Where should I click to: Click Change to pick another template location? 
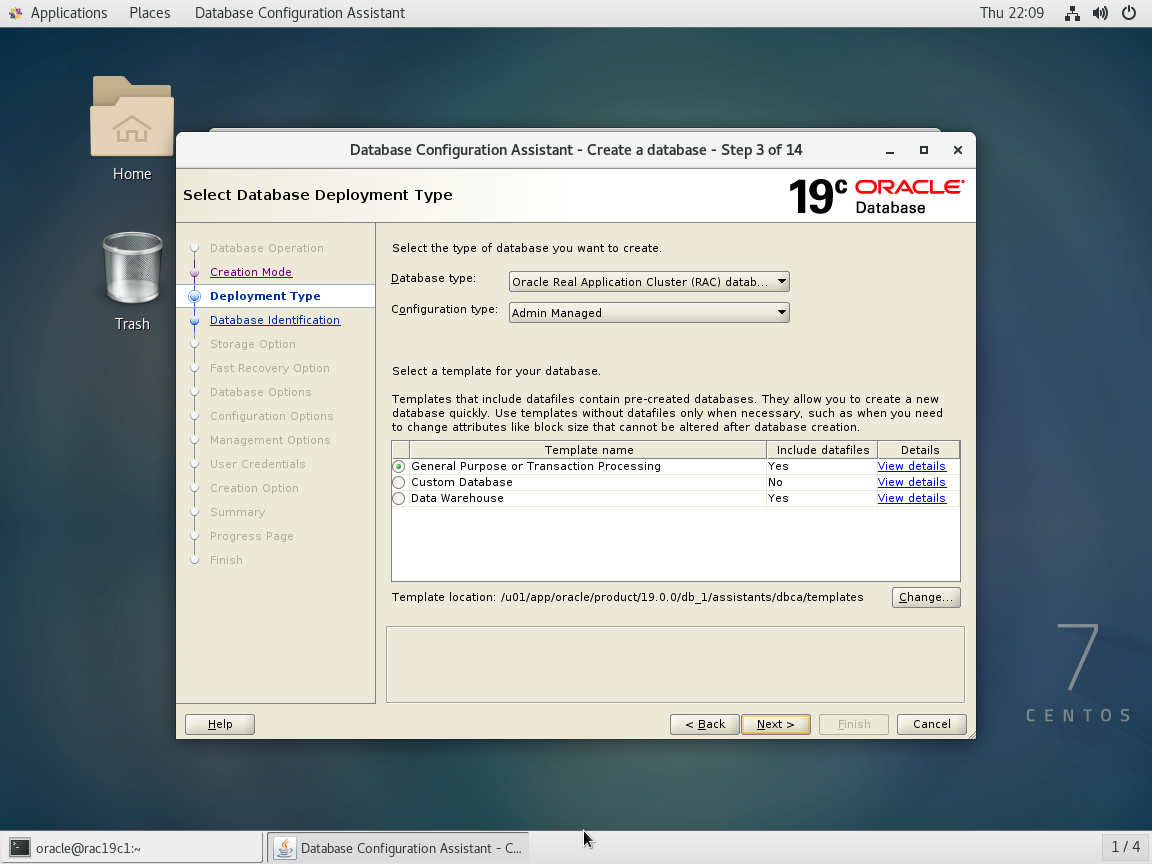(925, 597)
